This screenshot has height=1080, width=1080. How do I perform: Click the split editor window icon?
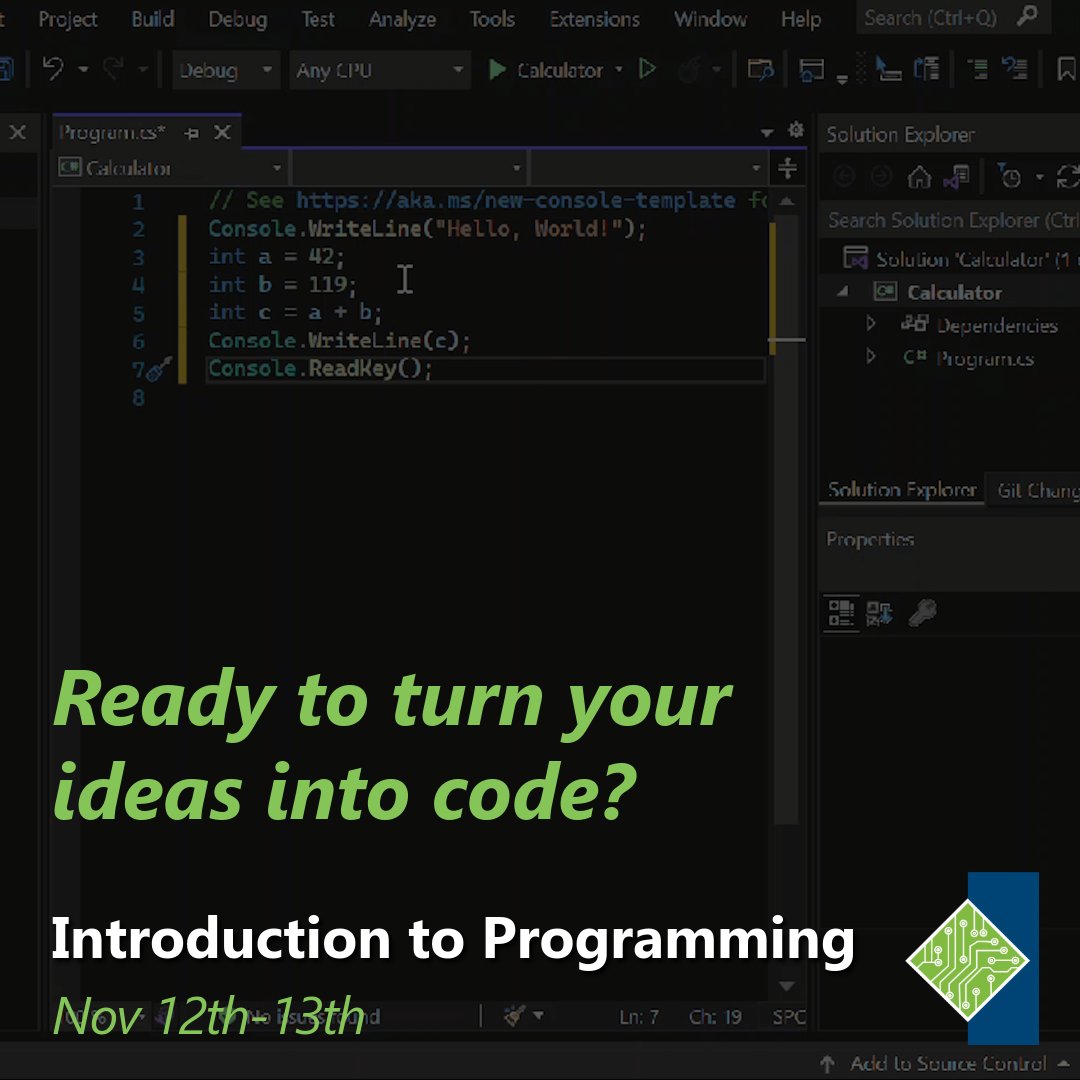[x=787, y=168]
